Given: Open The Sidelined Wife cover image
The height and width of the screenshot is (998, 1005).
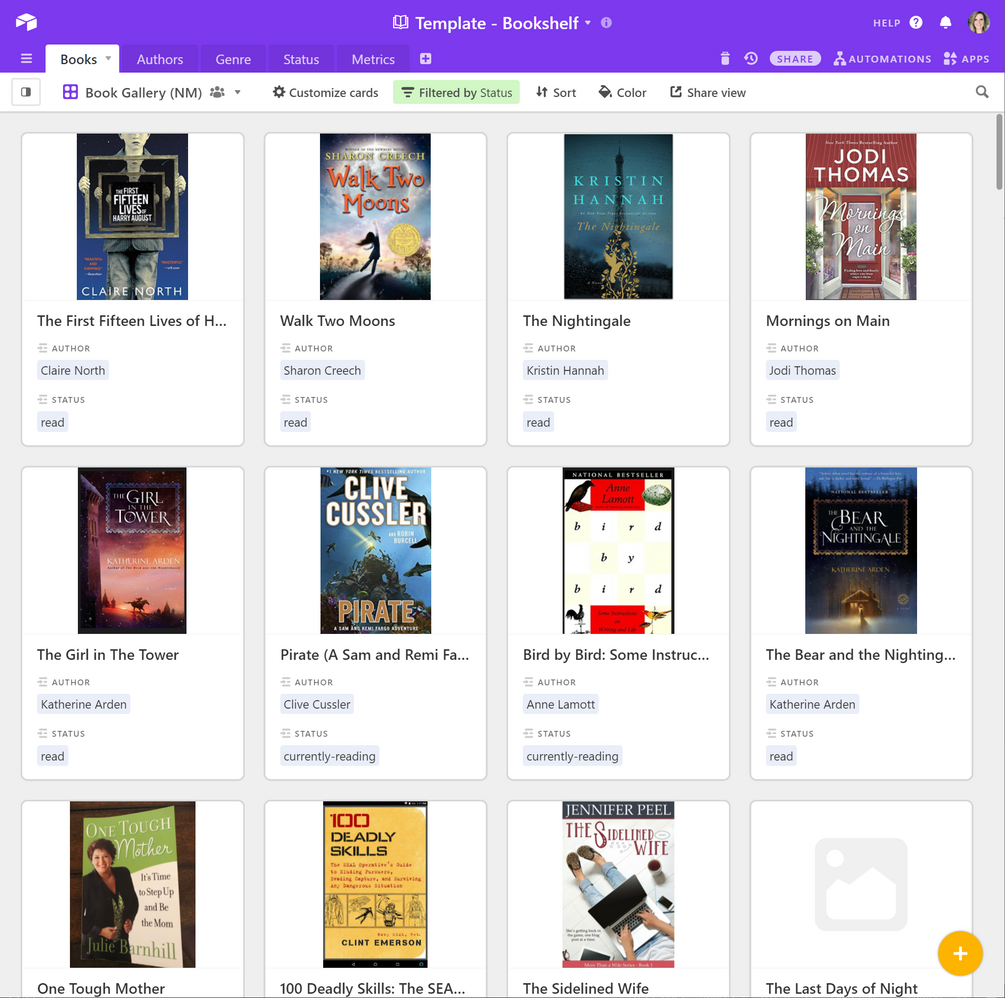Looking at the screenshot, I should pos(619,885).
